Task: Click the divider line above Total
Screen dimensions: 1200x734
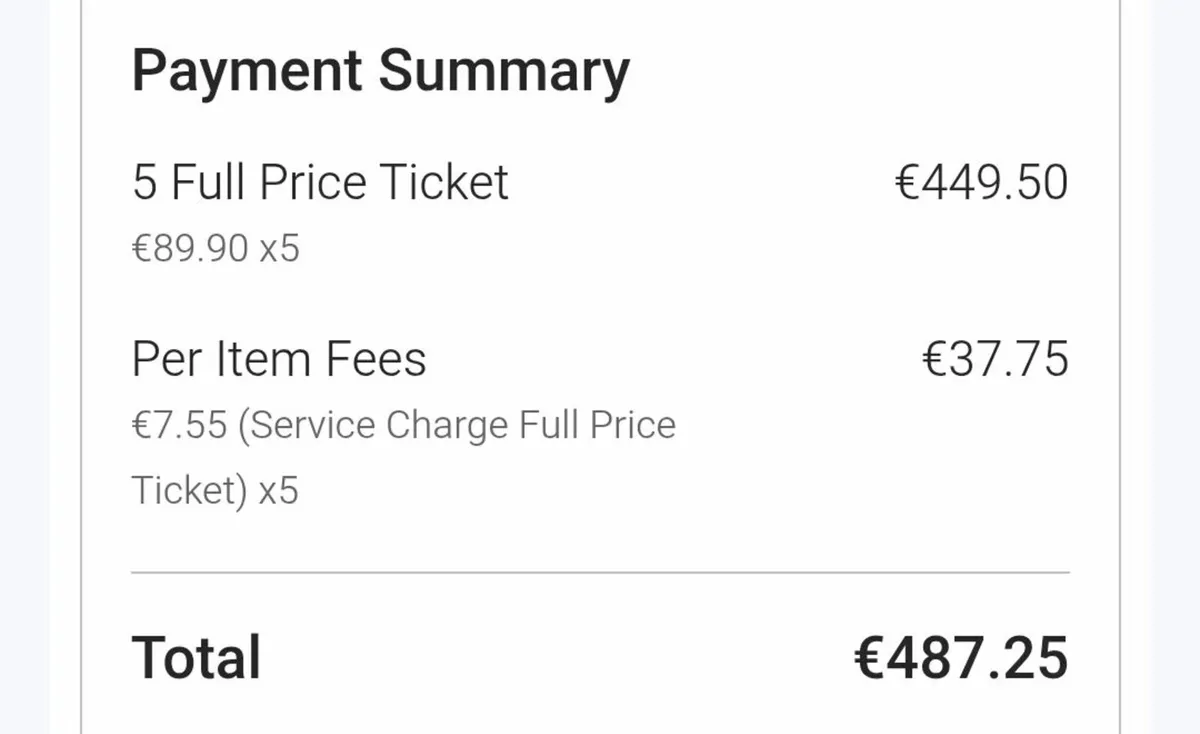Action: click(x=600, y=573)
